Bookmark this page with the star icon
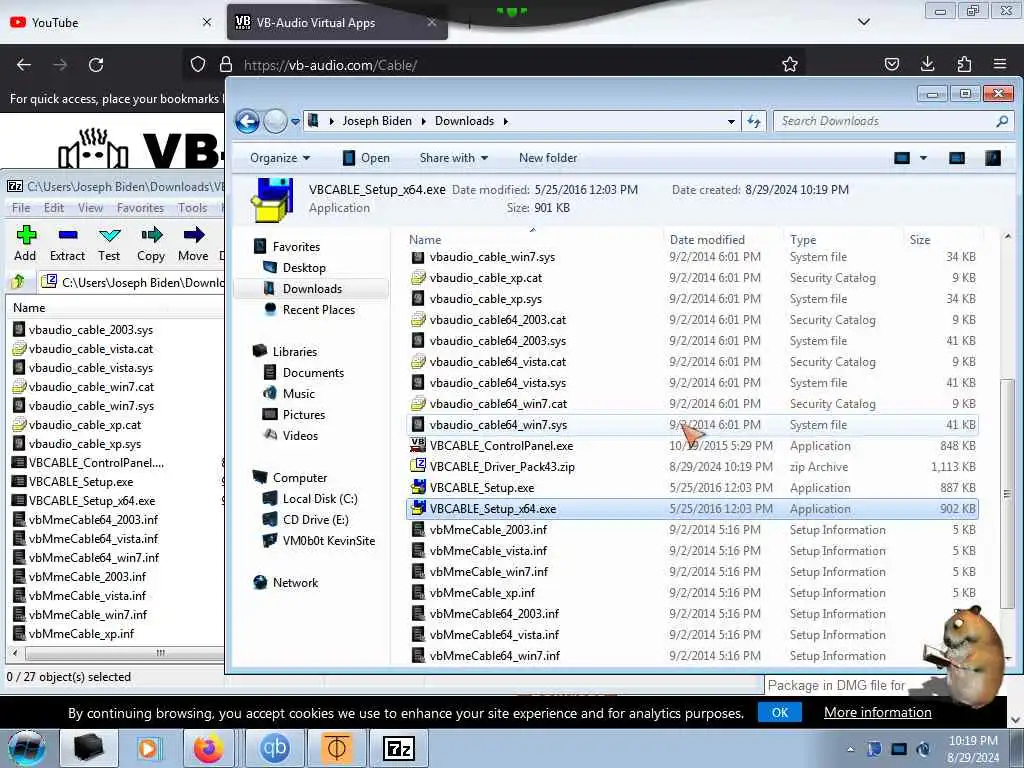This screenshot has width=1024, height=768. point(790,64)
